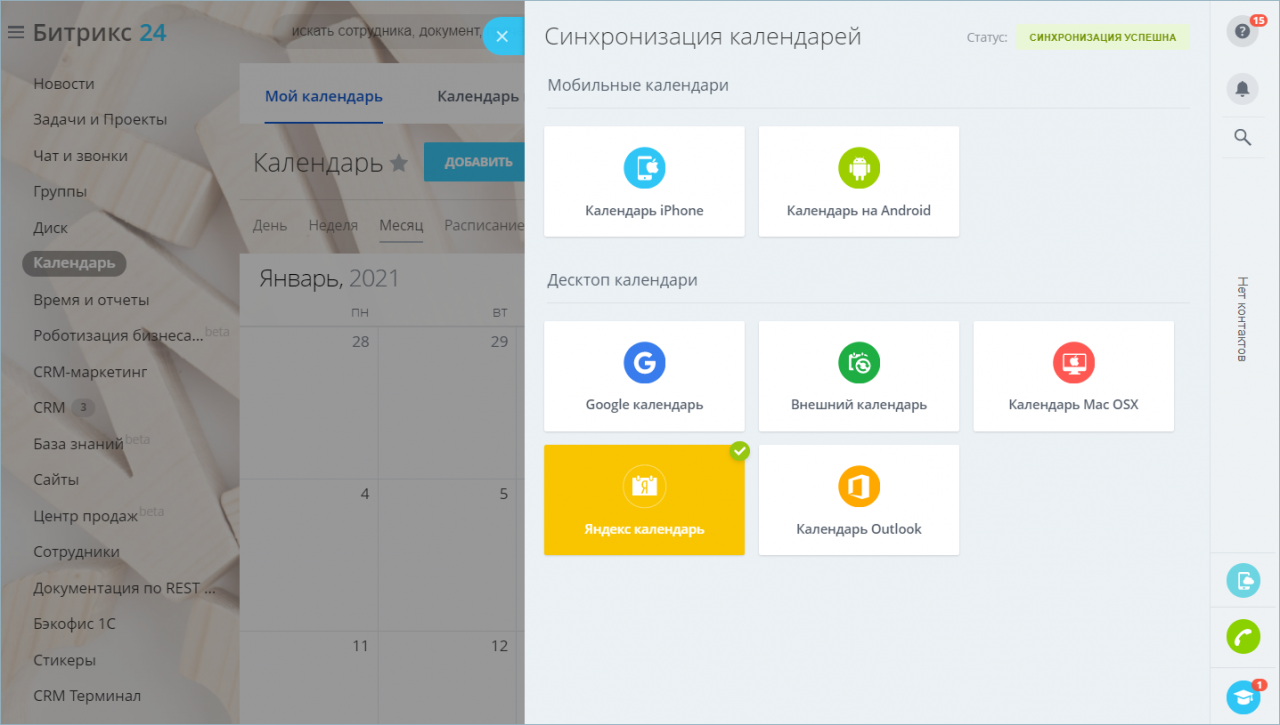Open the iPhone calendar sync icon
Image resolution: width=1280 pixels, height=725 pixels.
[x=644, y=167]
